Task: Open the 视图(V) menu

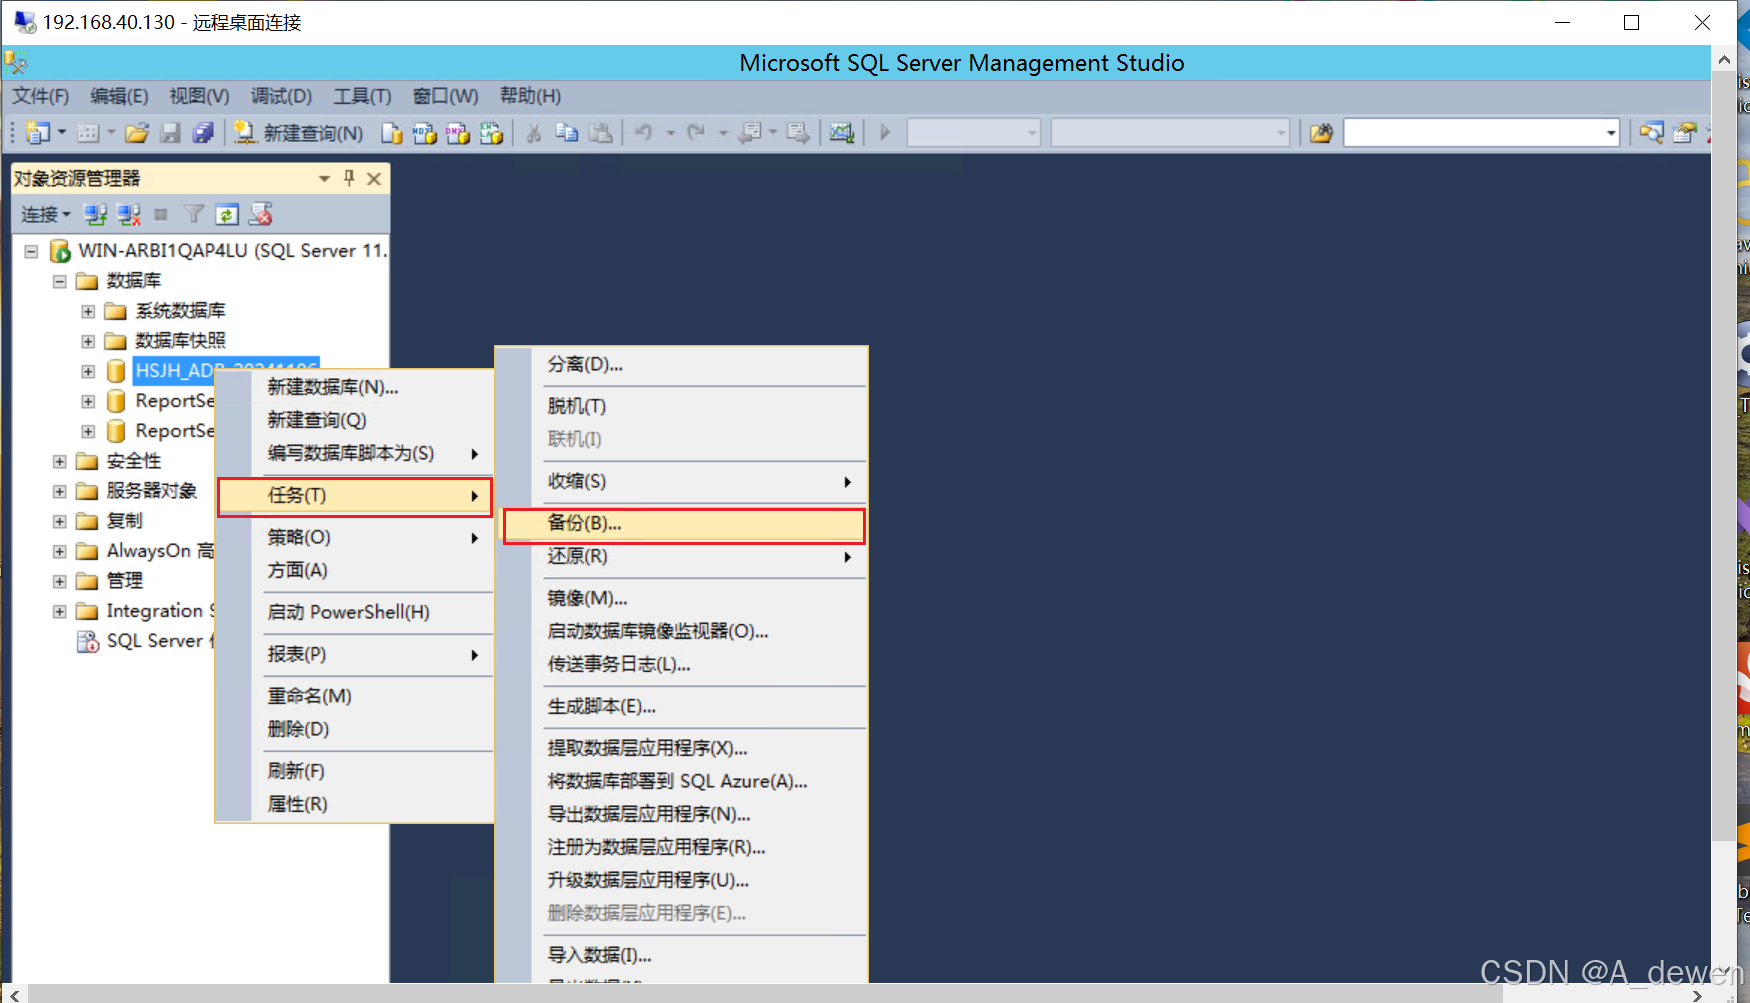Action: pos(199,96)
